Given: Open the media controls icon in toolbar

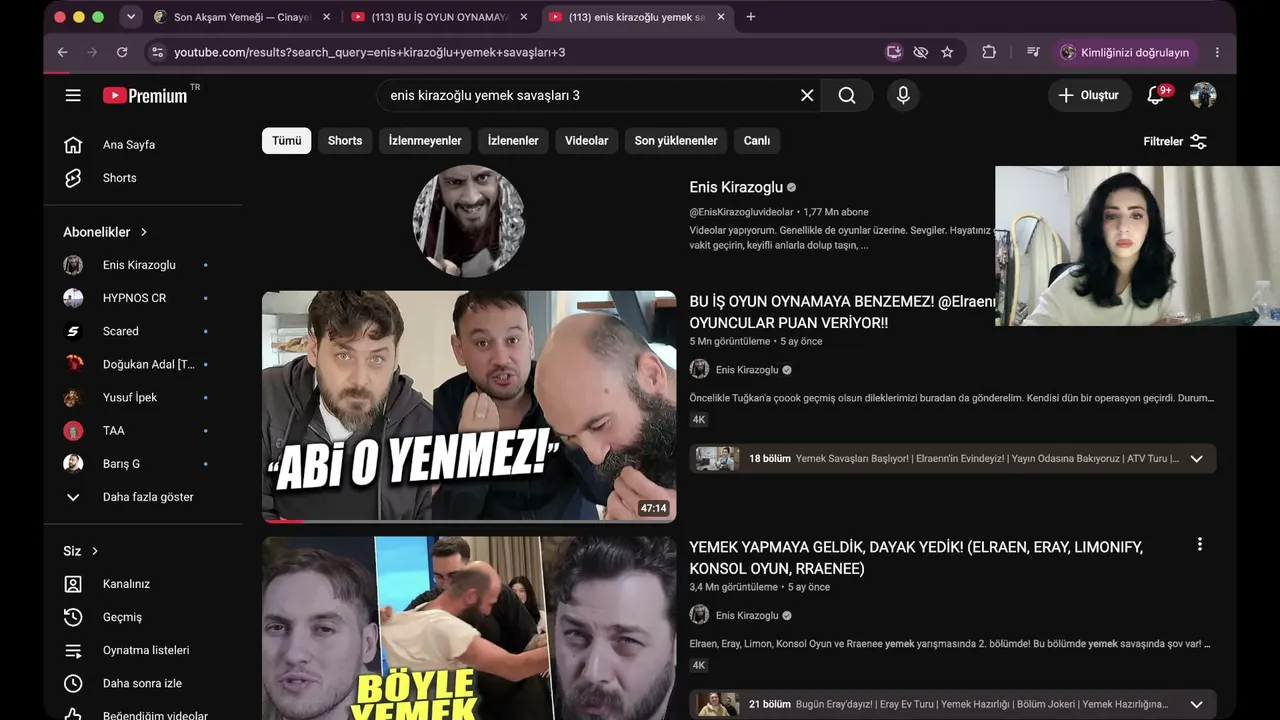Looking at the screenshot, I should [x=1033, y=52].
